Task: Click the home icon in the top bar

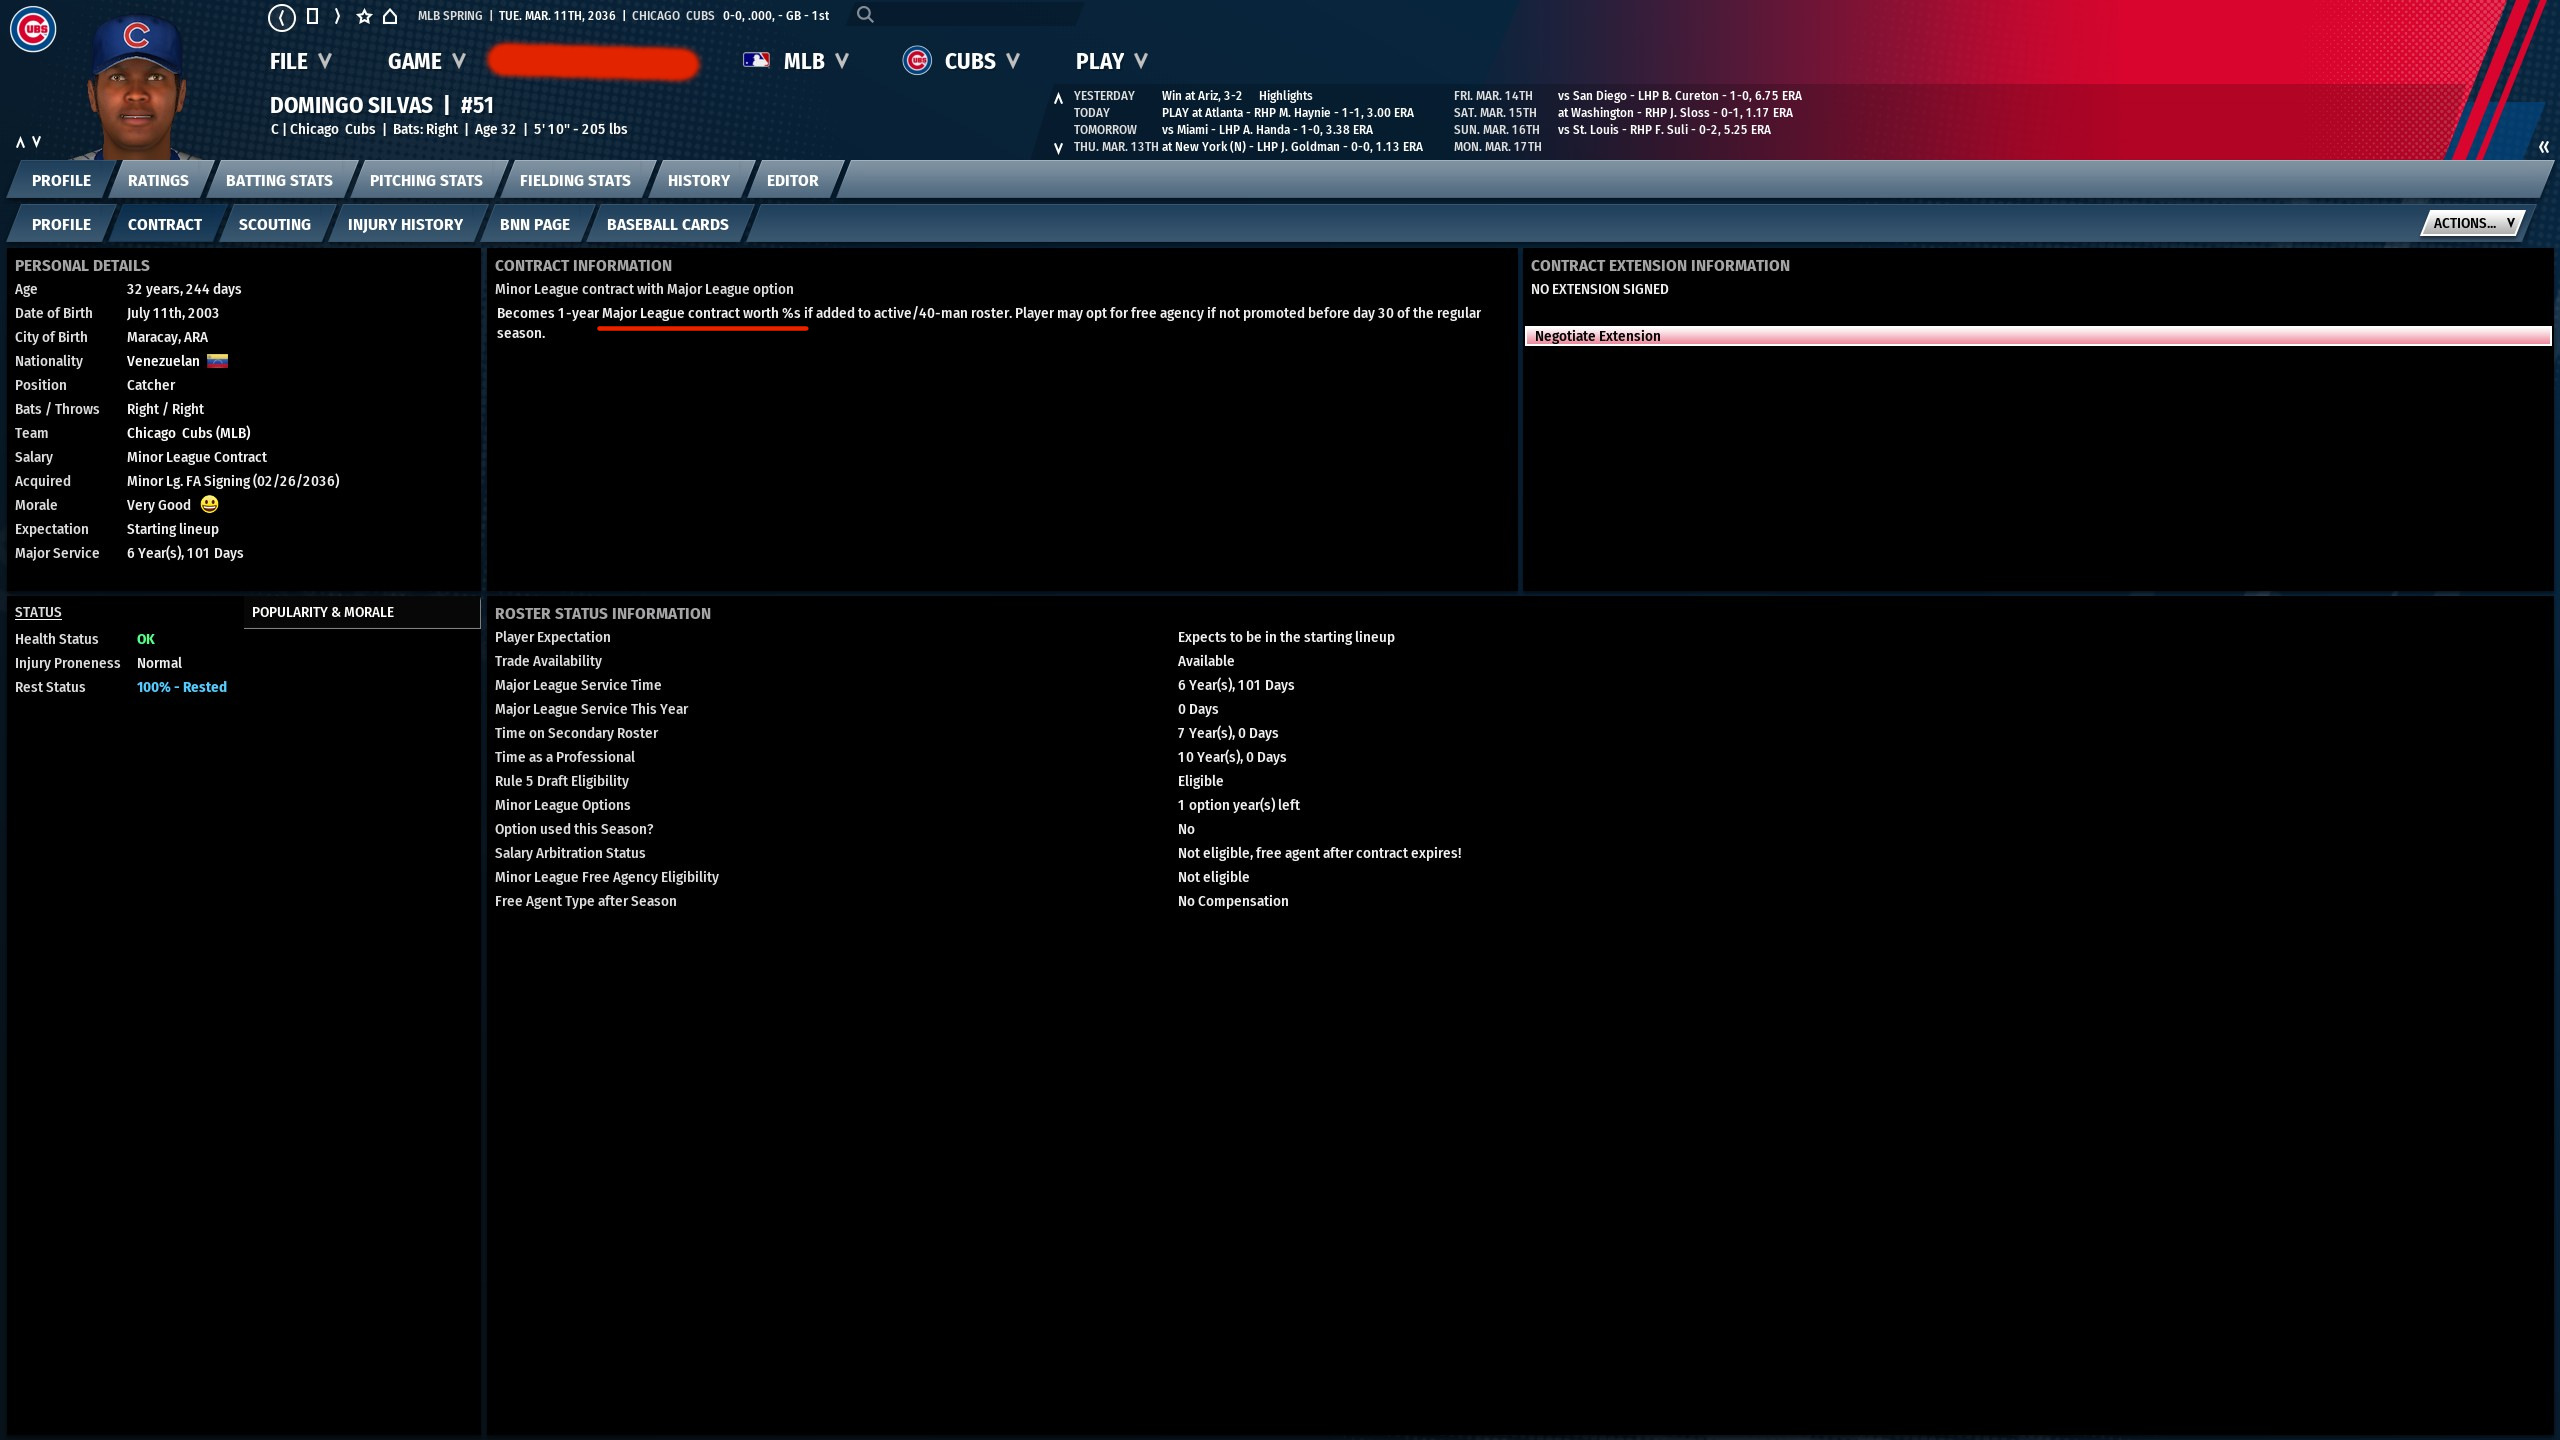Action: (390, 16)
